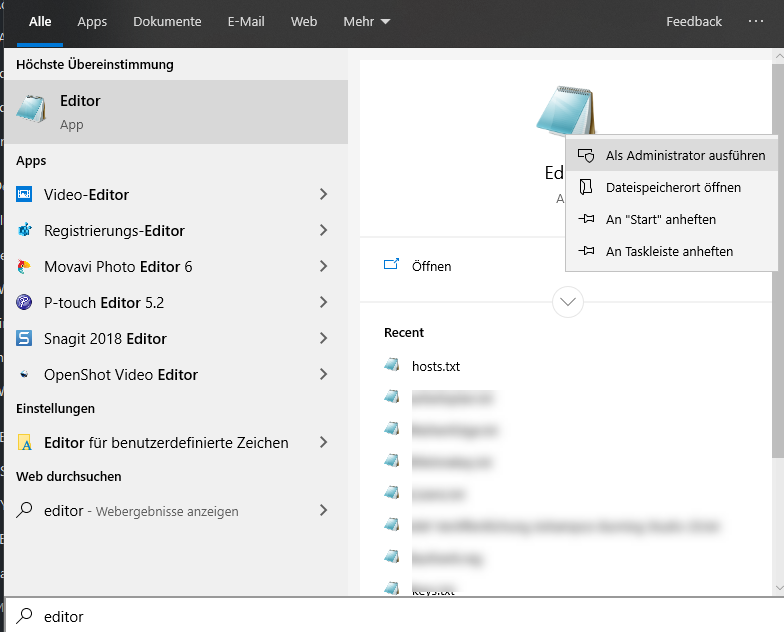The image size is (784, 632).
Task: Click the magnifier icon in the search box
Action: 24,616
